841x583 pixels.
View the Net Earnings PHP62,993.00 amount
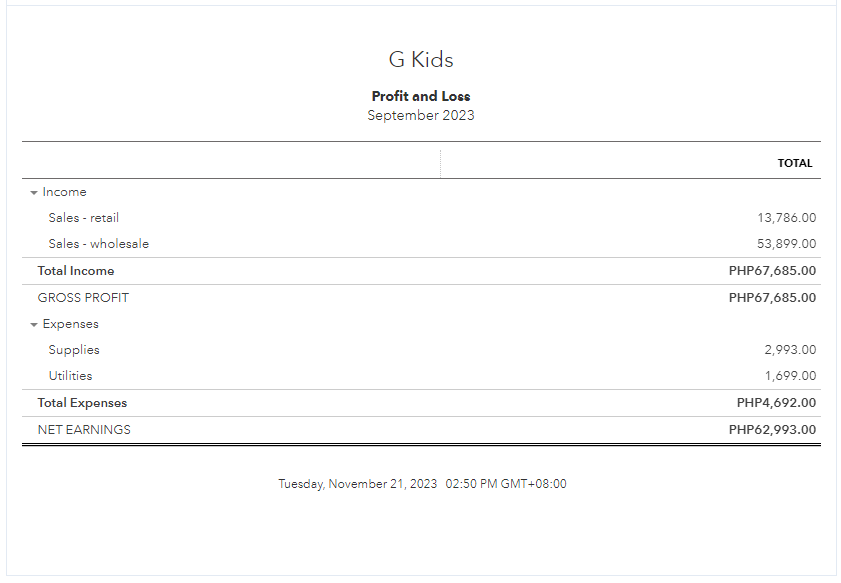[x=772, y=430]
